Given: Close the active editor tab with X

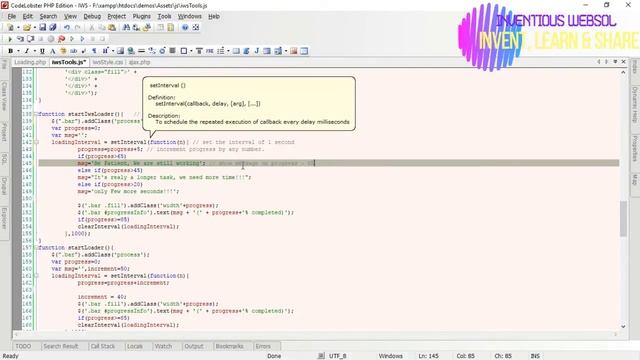Looking at the screenshot, I should 624,62.
